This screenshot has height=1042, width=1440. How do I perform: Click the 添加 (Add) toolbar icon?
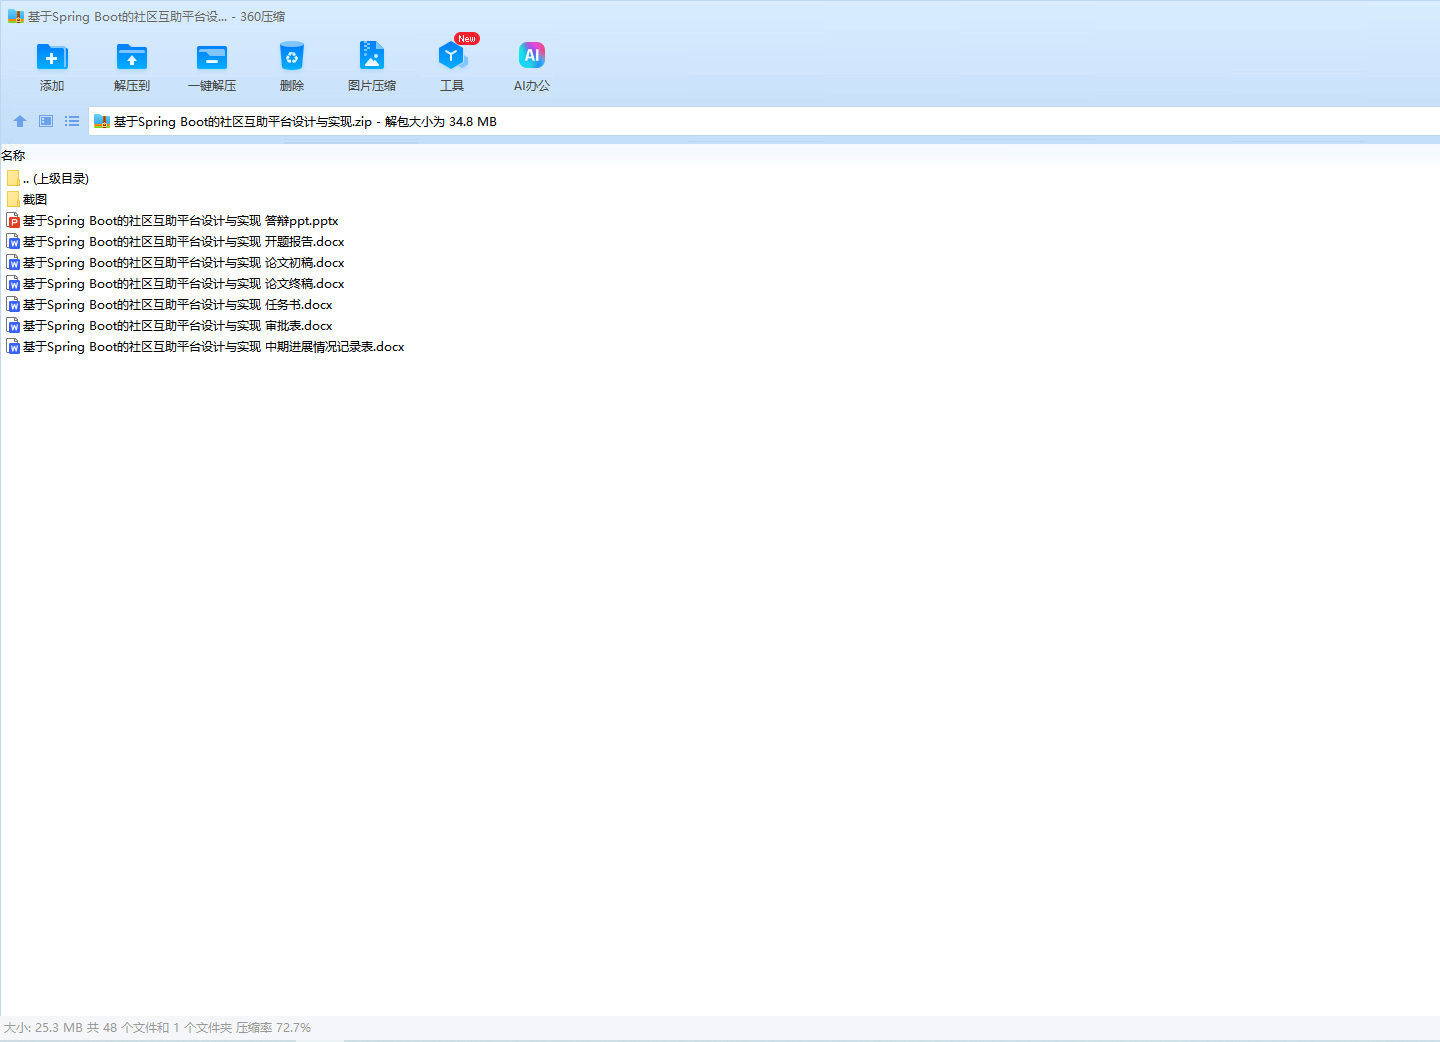coord(52,57)
